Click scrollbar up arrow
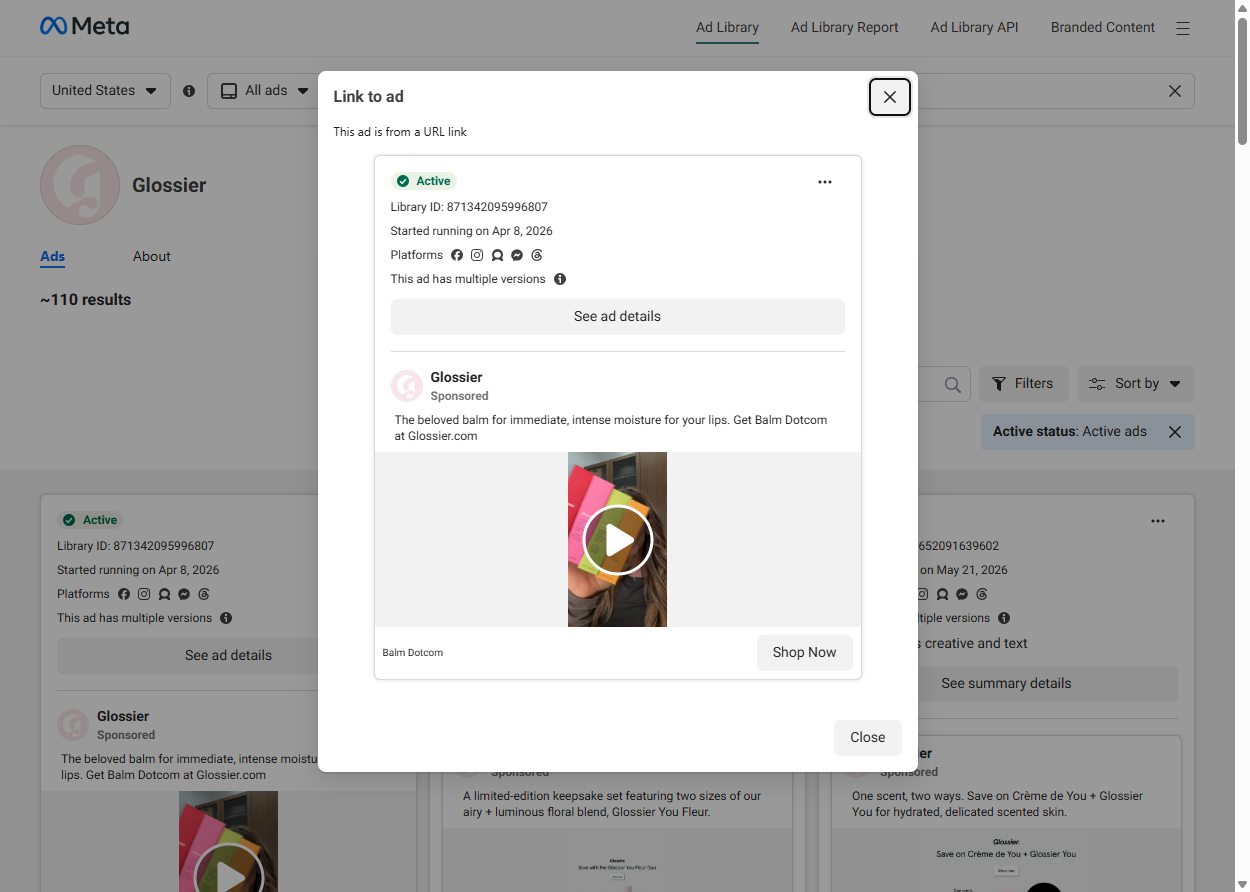The image size is (1250, 892). tap(1242, 7)
